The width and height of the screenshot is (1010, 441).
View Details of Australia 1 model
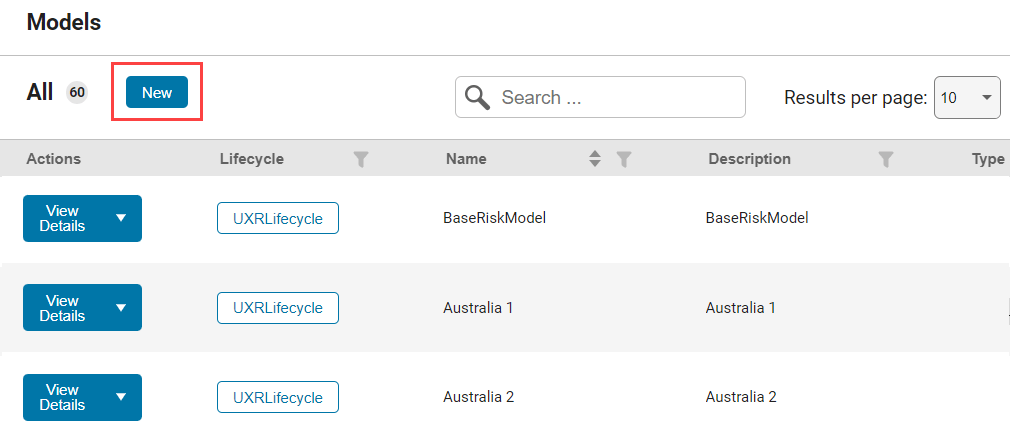coord(62,308)
